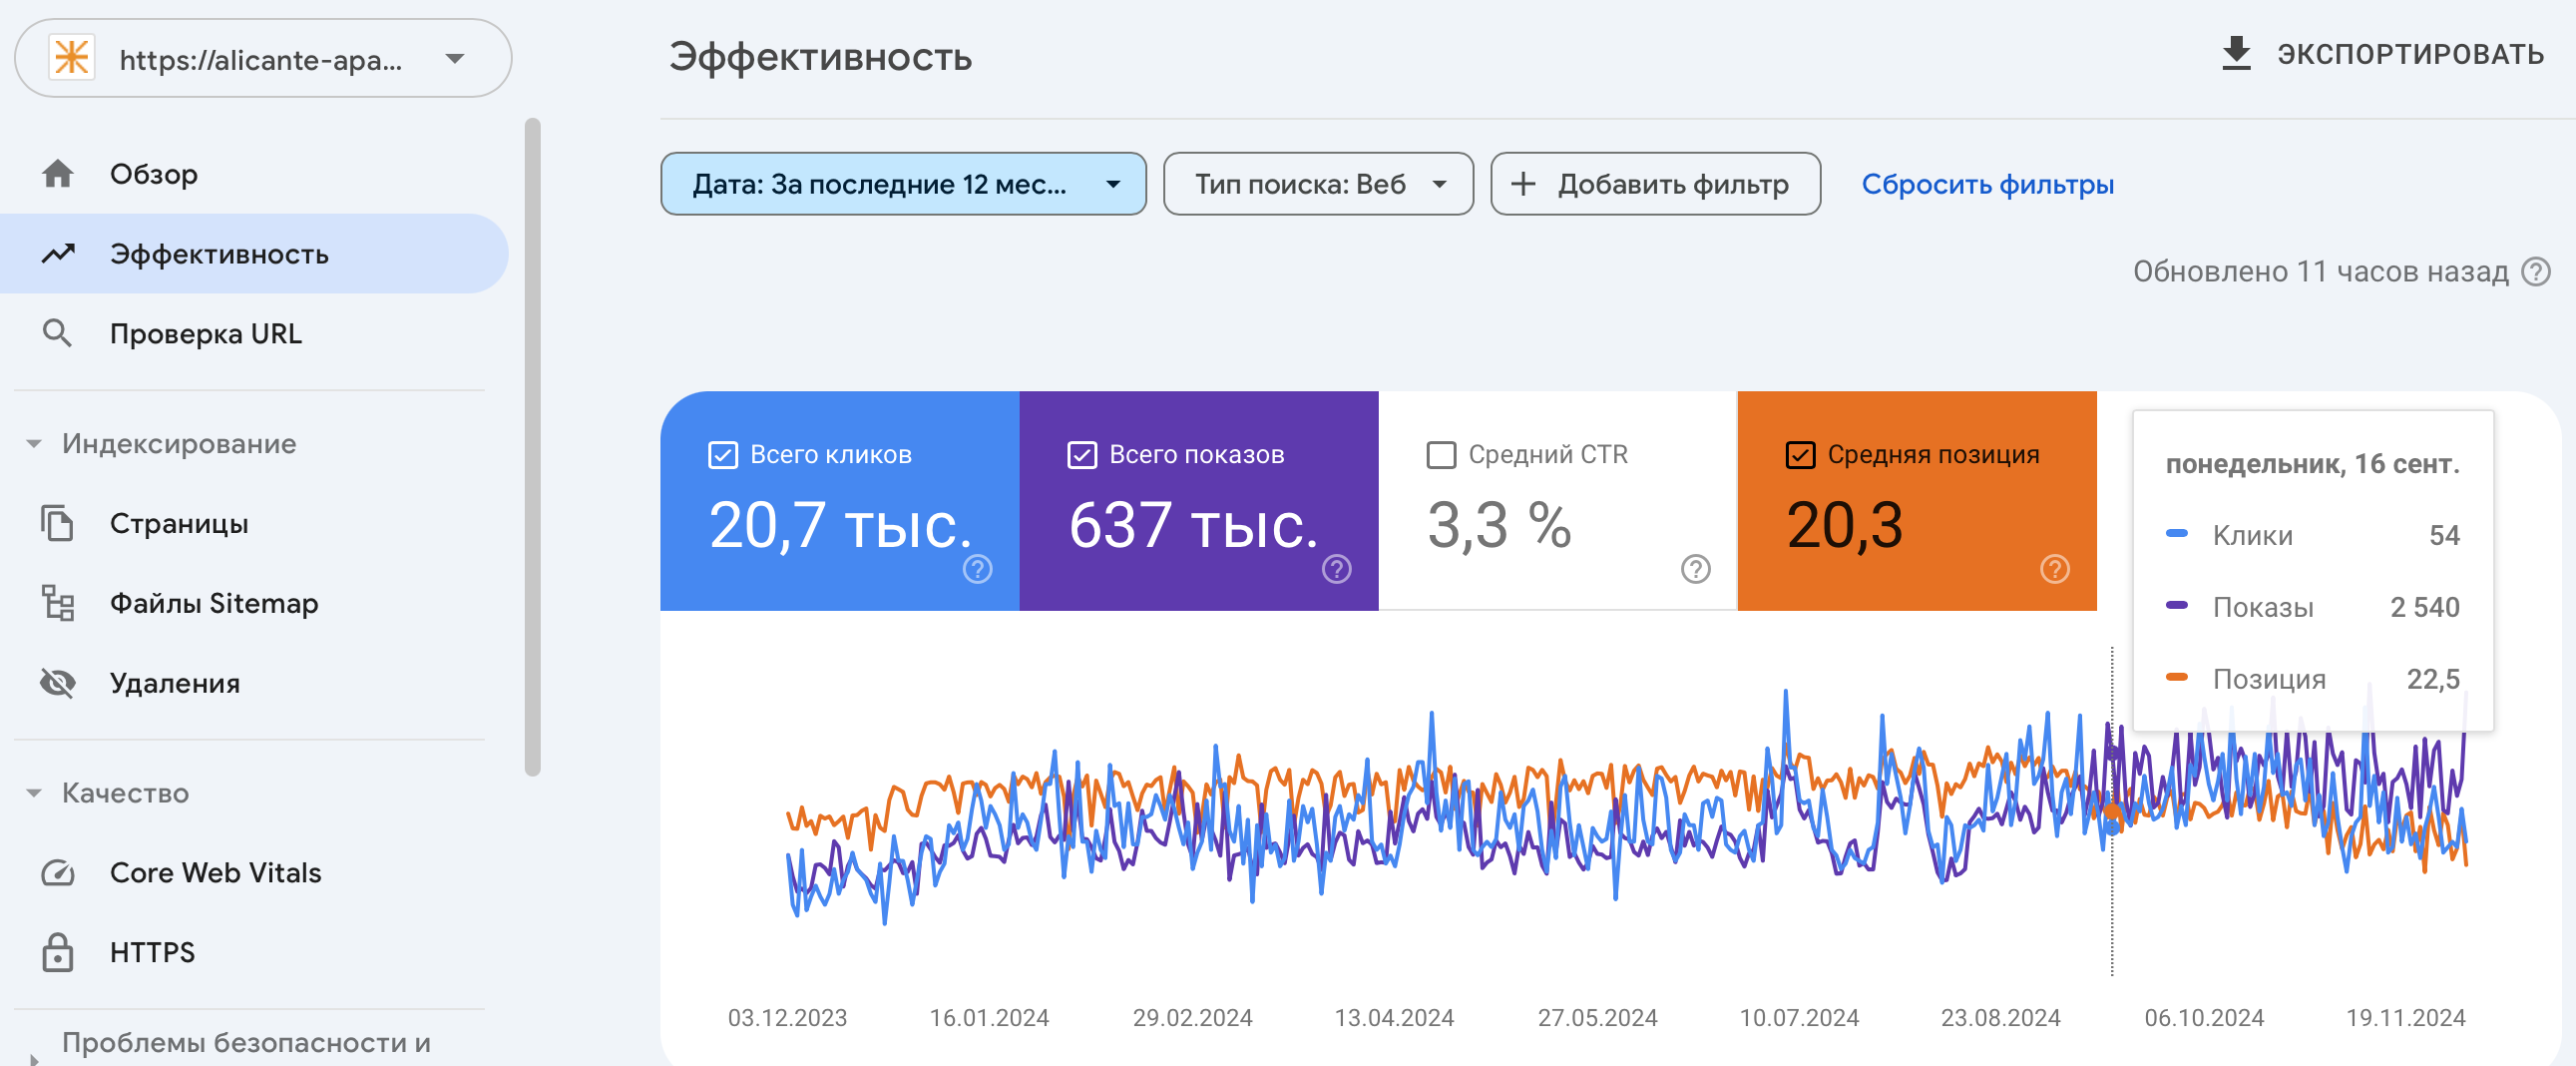This screenshot has width=2576, height=1066.
Task: Click help icon beside Обновлено 11 часов назад
Action: [2536, 271]
